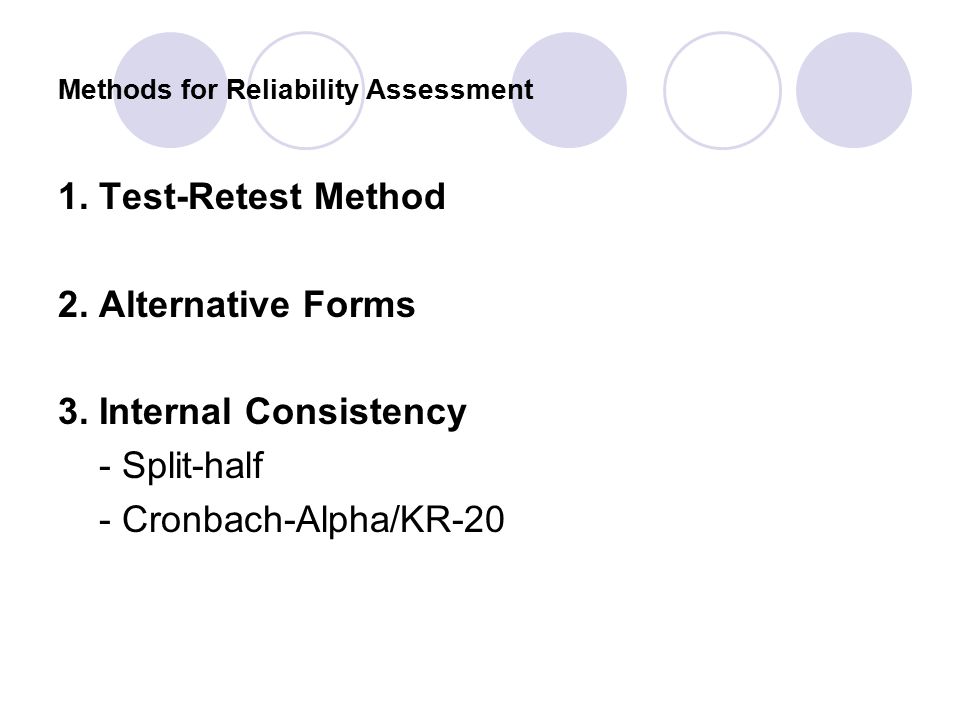The height and width of the screenshot is (720, 960).
Task: Click the rightmost filled lavender circle
Action: point(853,90)
